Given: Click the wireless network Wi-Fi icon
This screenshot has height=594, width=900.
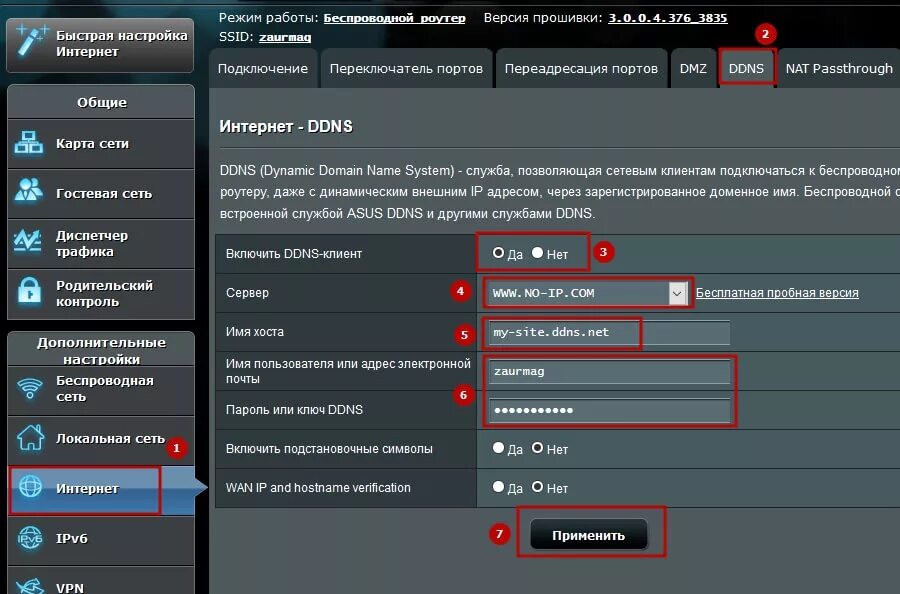Looking at the screenshot, I should (30, 389).
